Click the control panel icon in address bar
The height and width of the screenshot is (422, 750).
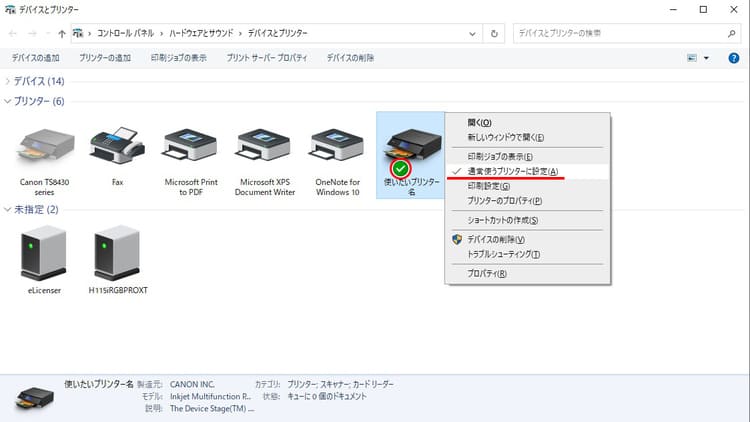(x=78, y=33)
